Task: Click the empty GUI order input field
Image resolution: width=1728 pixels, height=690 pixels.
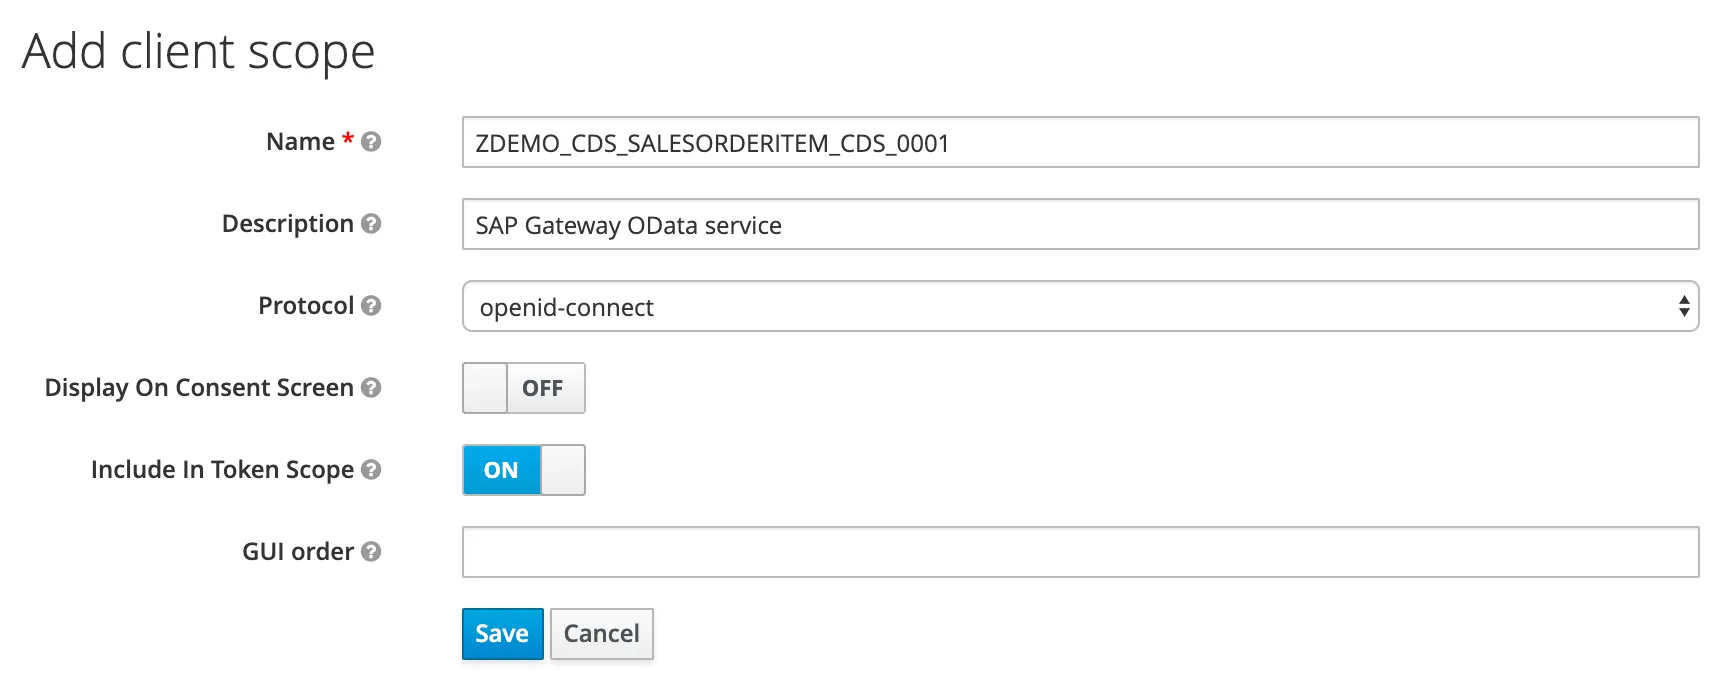Action: point(1080,552)
